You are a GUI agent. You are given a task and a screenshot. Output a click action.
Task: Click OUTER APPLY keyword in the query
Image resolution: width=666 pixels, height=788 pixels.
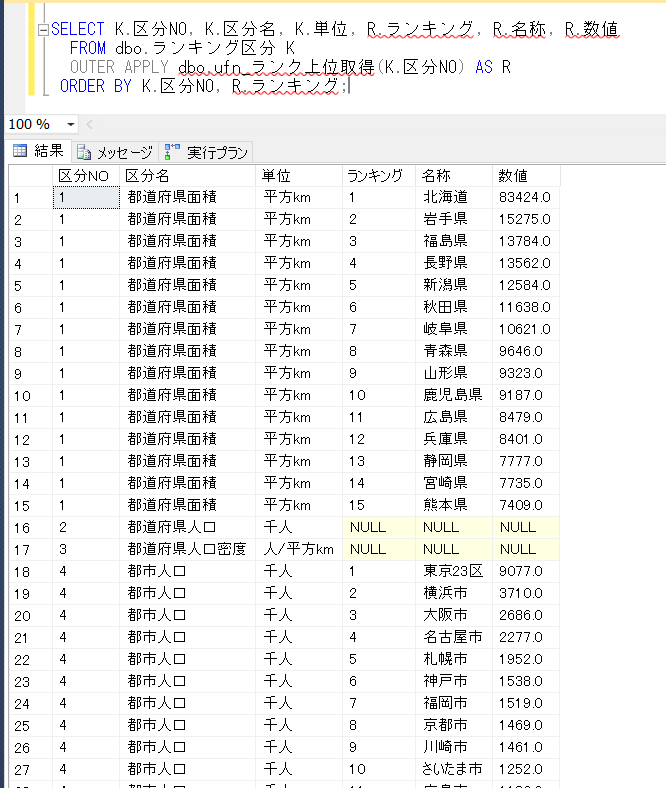pos(120,67)
